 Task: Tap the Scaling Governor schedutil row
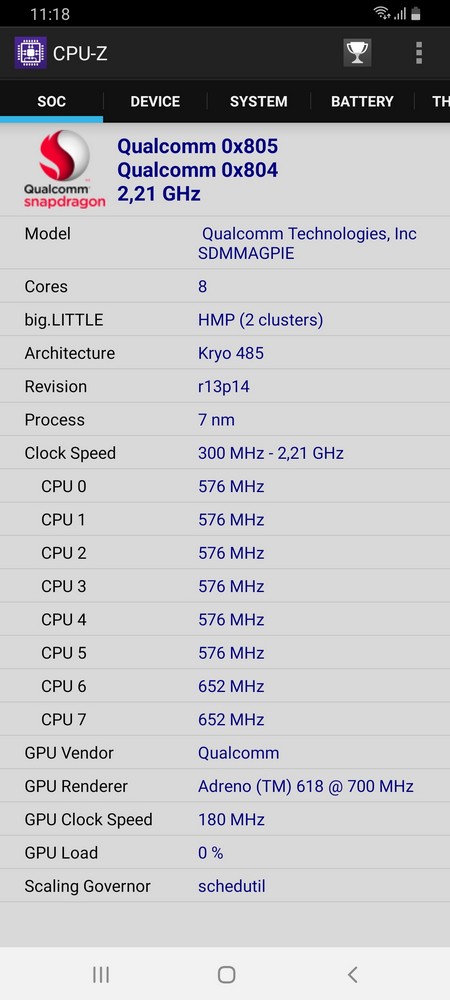225,886
